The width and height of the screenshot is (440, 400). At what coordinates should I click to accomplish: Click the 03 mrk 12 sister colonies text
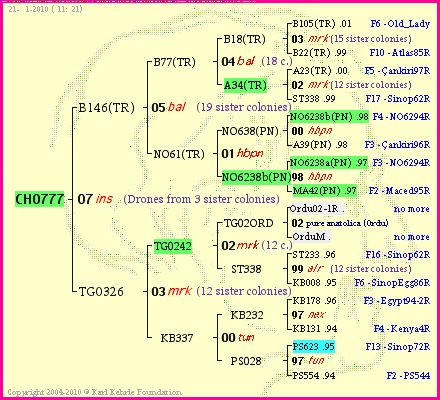point(221,291)
